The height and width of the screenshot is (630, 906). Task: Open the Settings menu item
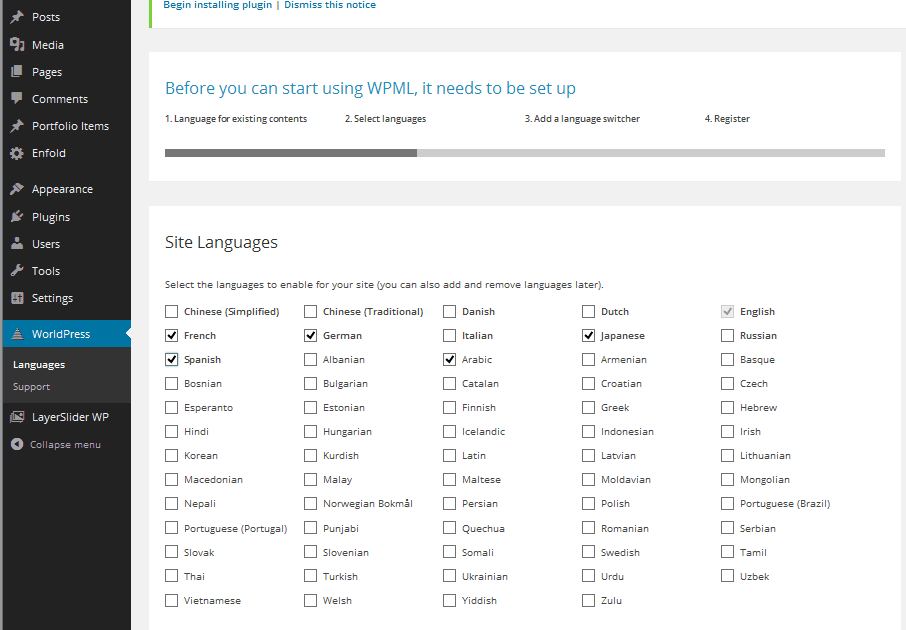point(52,298)
